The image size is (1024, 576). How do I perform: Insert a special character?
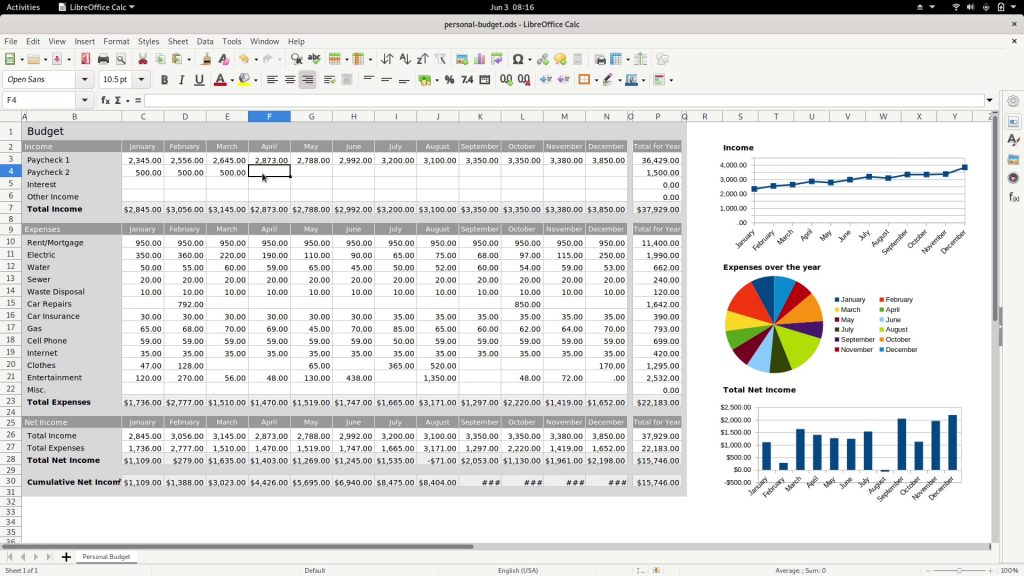pos(518,60)
